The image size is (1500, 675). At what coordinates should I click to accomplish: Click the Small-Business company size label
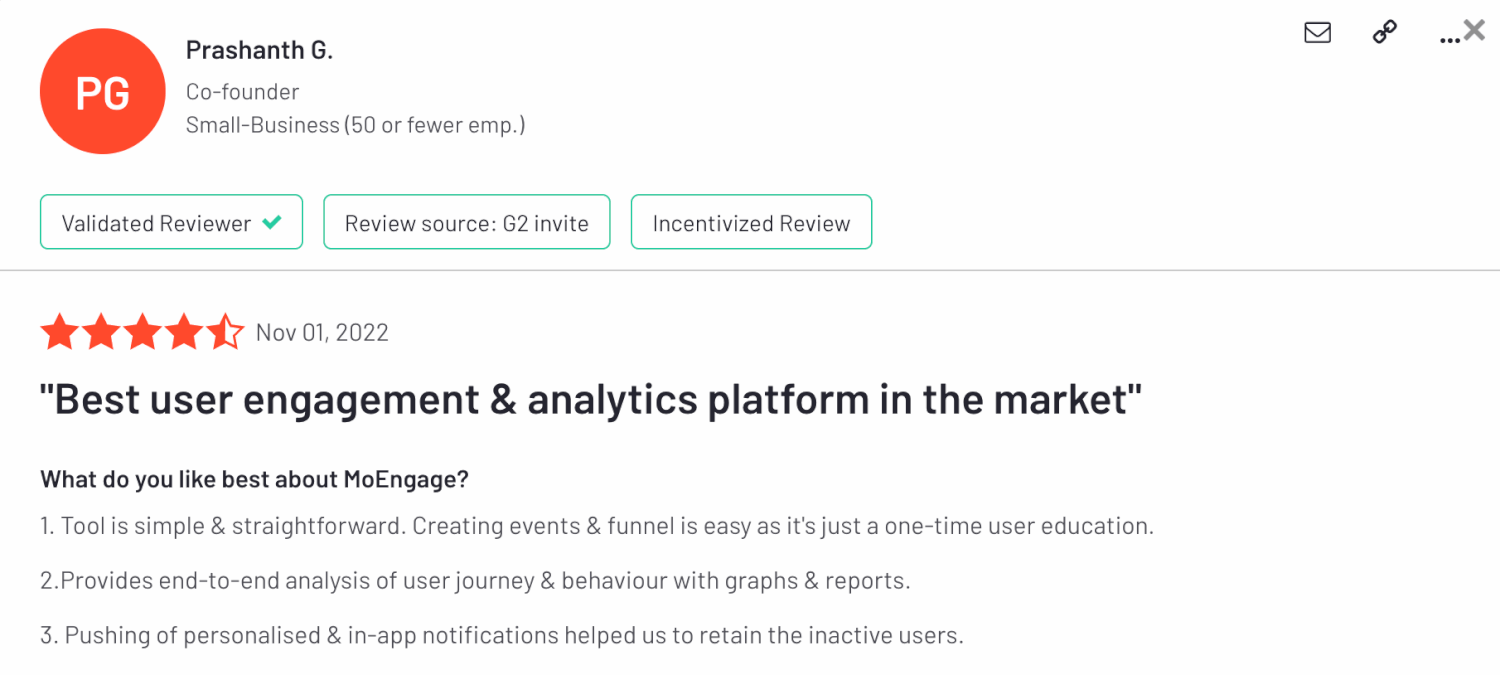click(x=355, y=125)
